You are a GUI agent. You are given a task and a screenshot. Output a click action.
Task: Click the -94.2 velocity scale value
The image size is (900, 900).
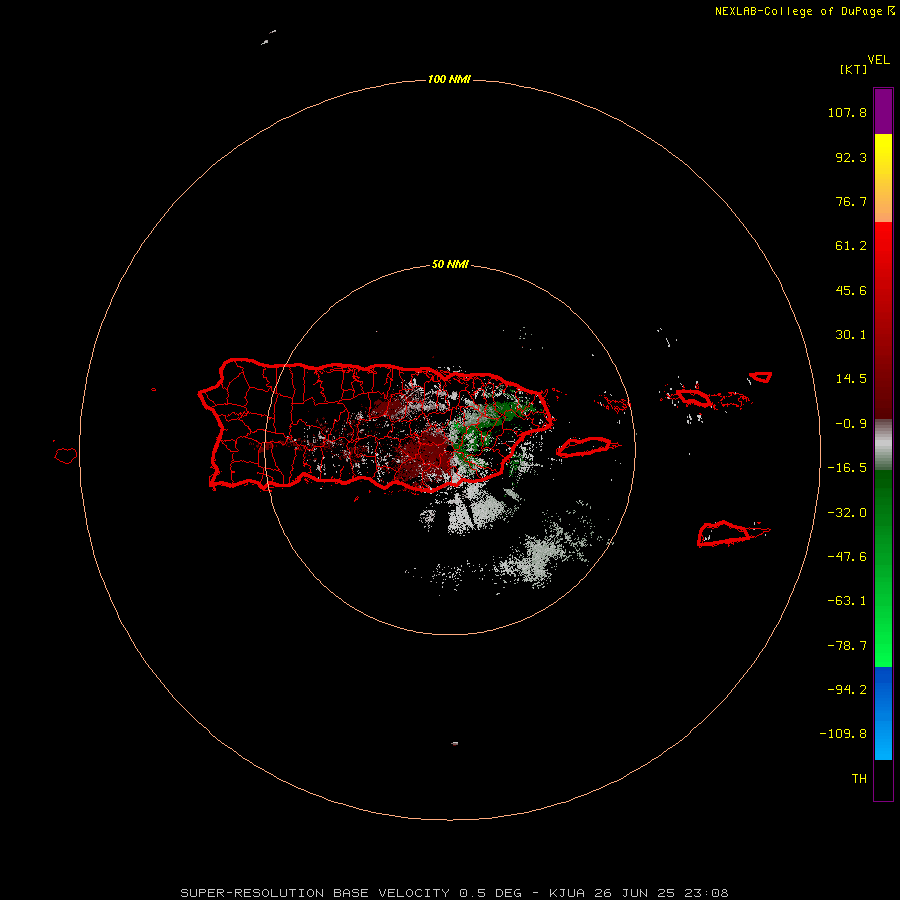click(847, 690)
